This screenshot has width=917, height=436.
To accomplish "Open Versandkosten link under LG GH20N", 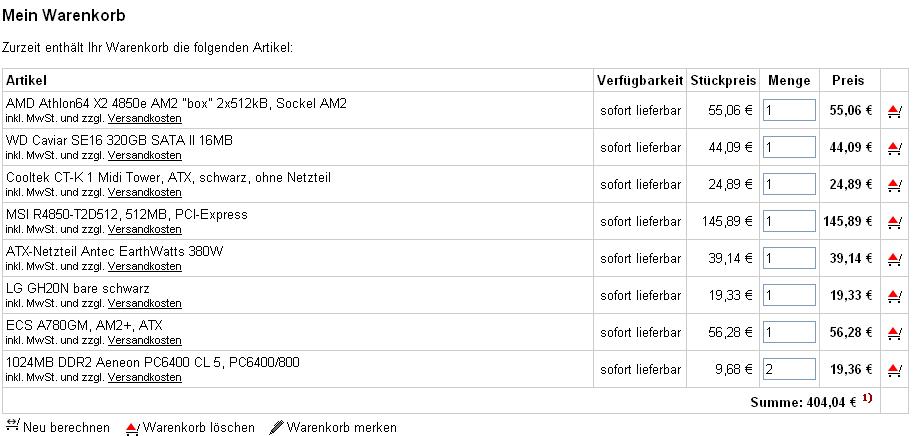I will pos(144,303).
